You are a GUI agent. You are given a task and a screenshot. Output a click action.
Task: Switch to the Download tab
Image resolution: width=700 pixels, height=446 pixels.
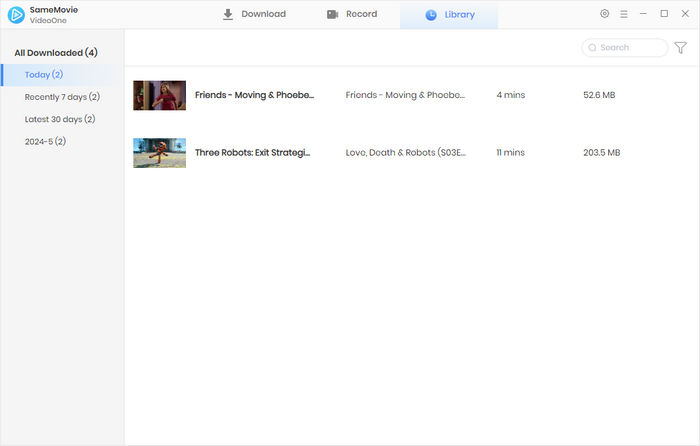coord(254,14)
